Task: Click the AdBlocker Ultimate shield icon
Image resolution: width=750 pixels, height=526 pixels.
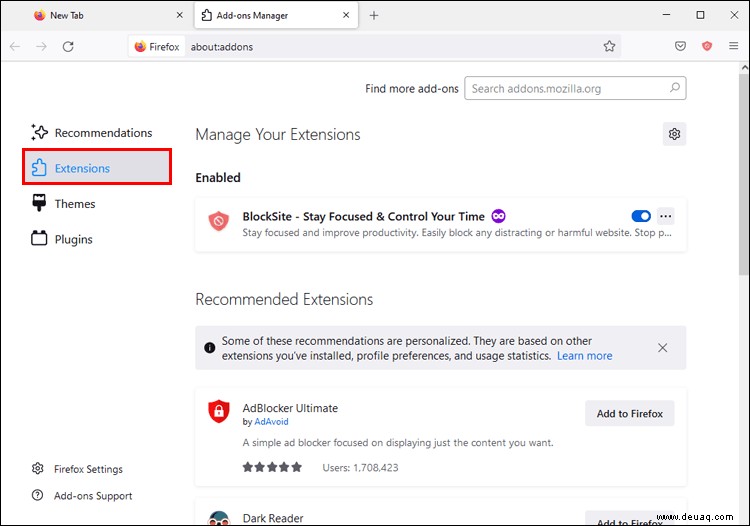Action: 219,411
